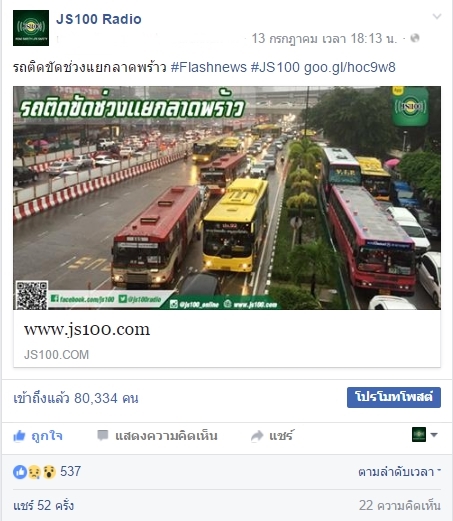Click the thumbs-up Like icon
Image resolution: width=453 pixels, height=521 pixels.
pyautogui.click(x=19, y=436)
